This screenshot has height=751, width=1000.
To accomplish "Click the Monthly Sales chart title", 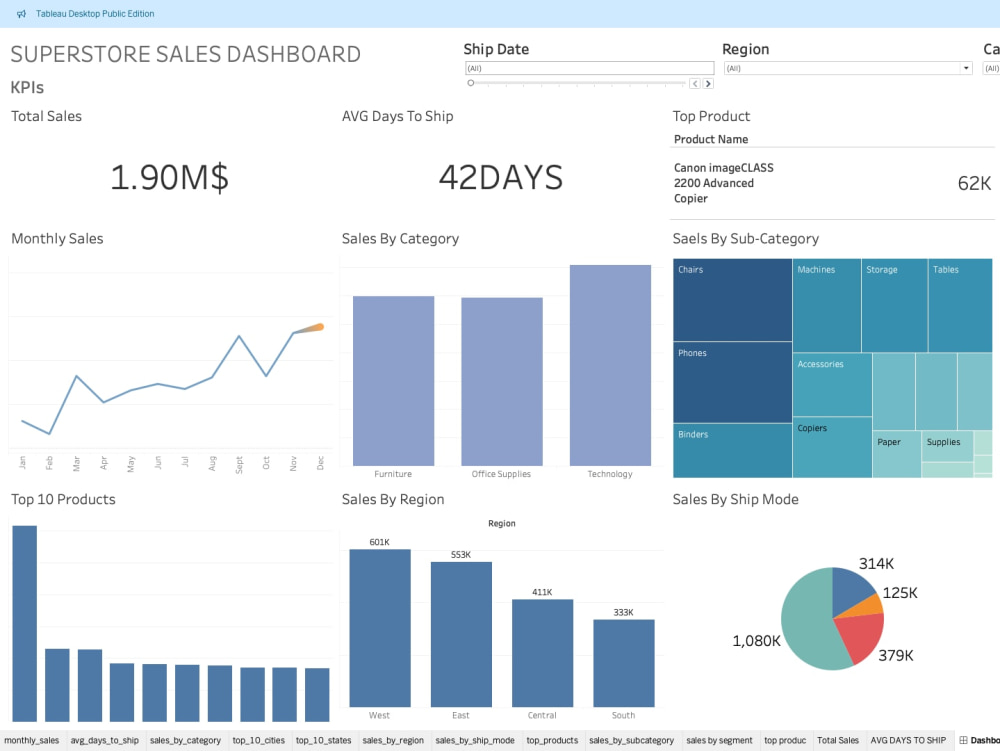I will click(x=57, y=238).
